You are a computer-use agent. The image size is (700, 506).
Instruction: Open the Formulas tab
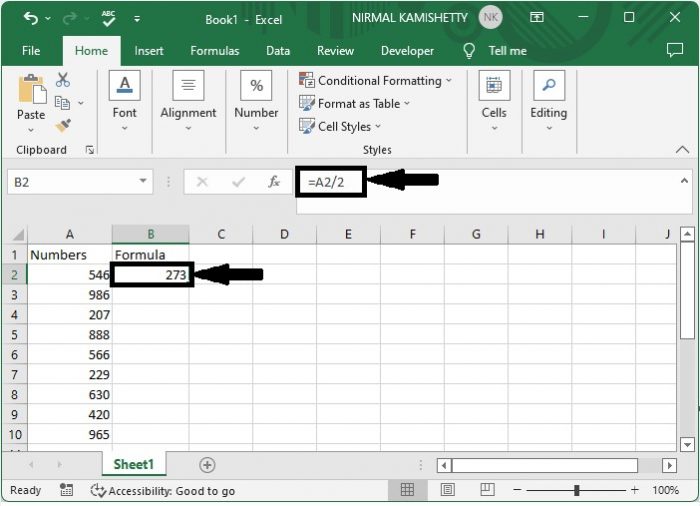tap(215, 51)
